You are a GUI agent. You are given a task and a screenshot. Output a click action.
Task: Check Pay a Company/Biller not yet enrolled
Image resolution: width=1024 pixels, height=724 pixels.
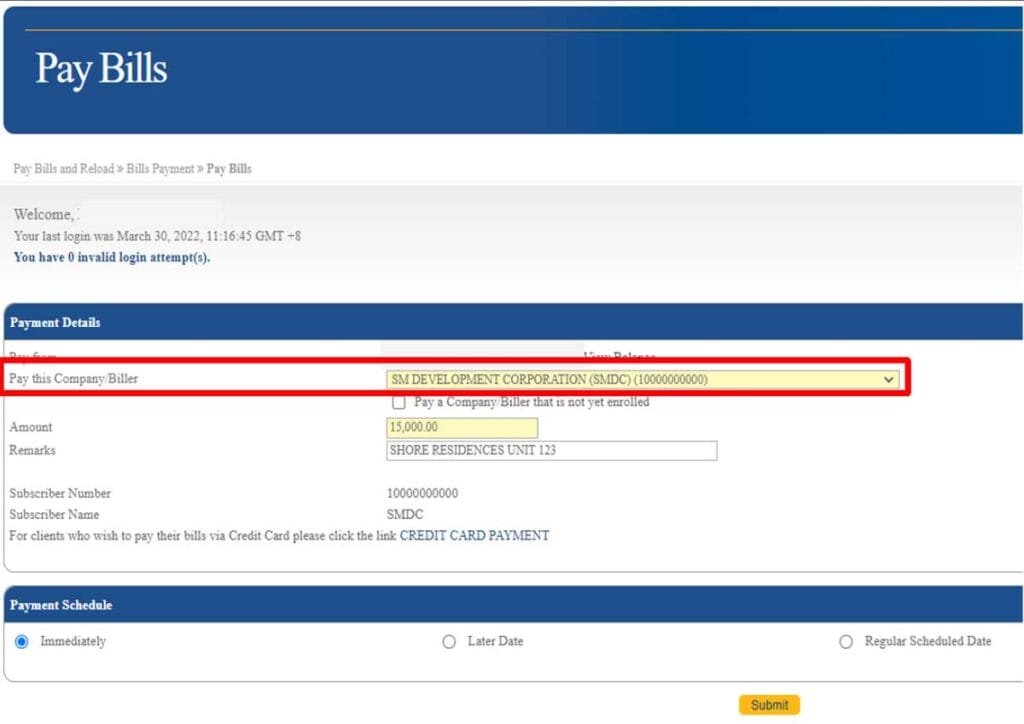[399, 402]
